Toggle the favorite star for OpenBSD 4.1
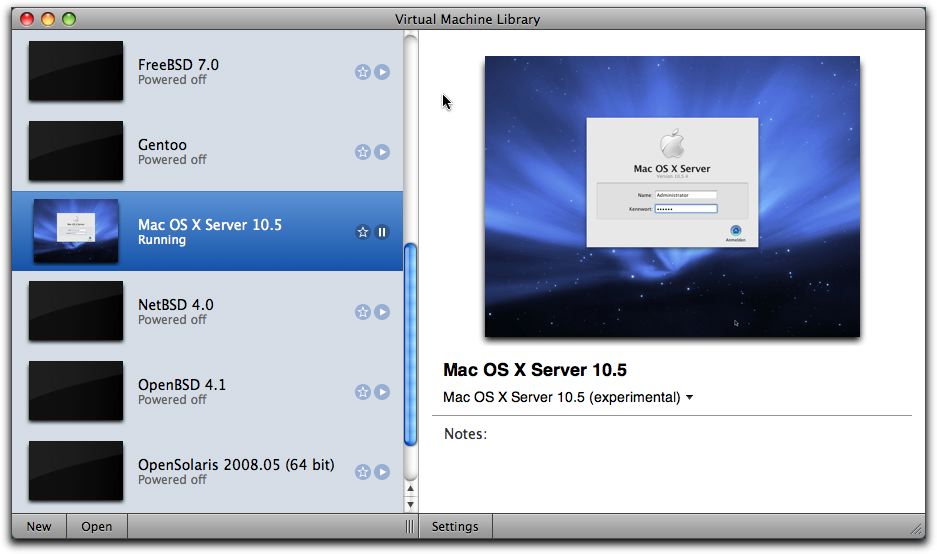937x554 pixels. point(363,392)
